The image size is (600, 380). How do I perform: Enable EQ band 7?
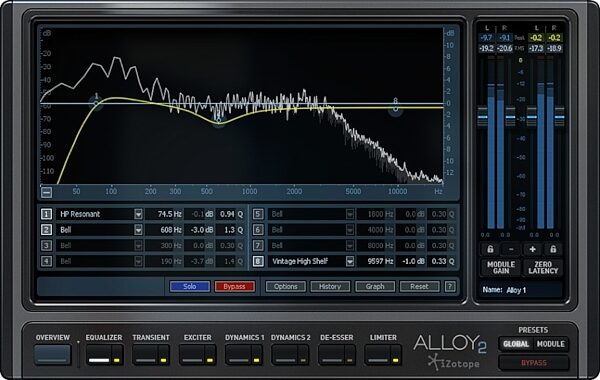point(258,245)
